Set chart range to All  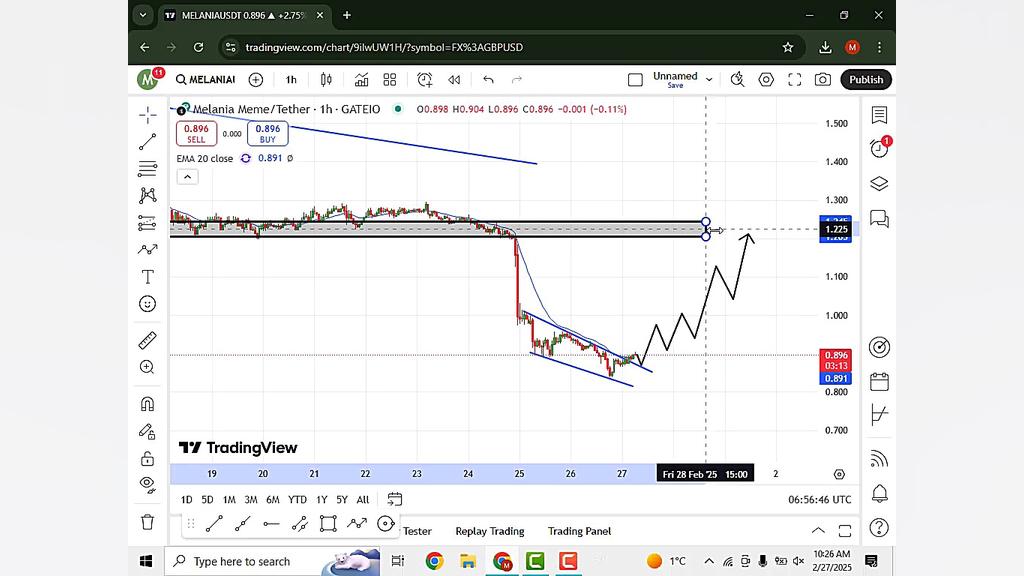(363, 500)
